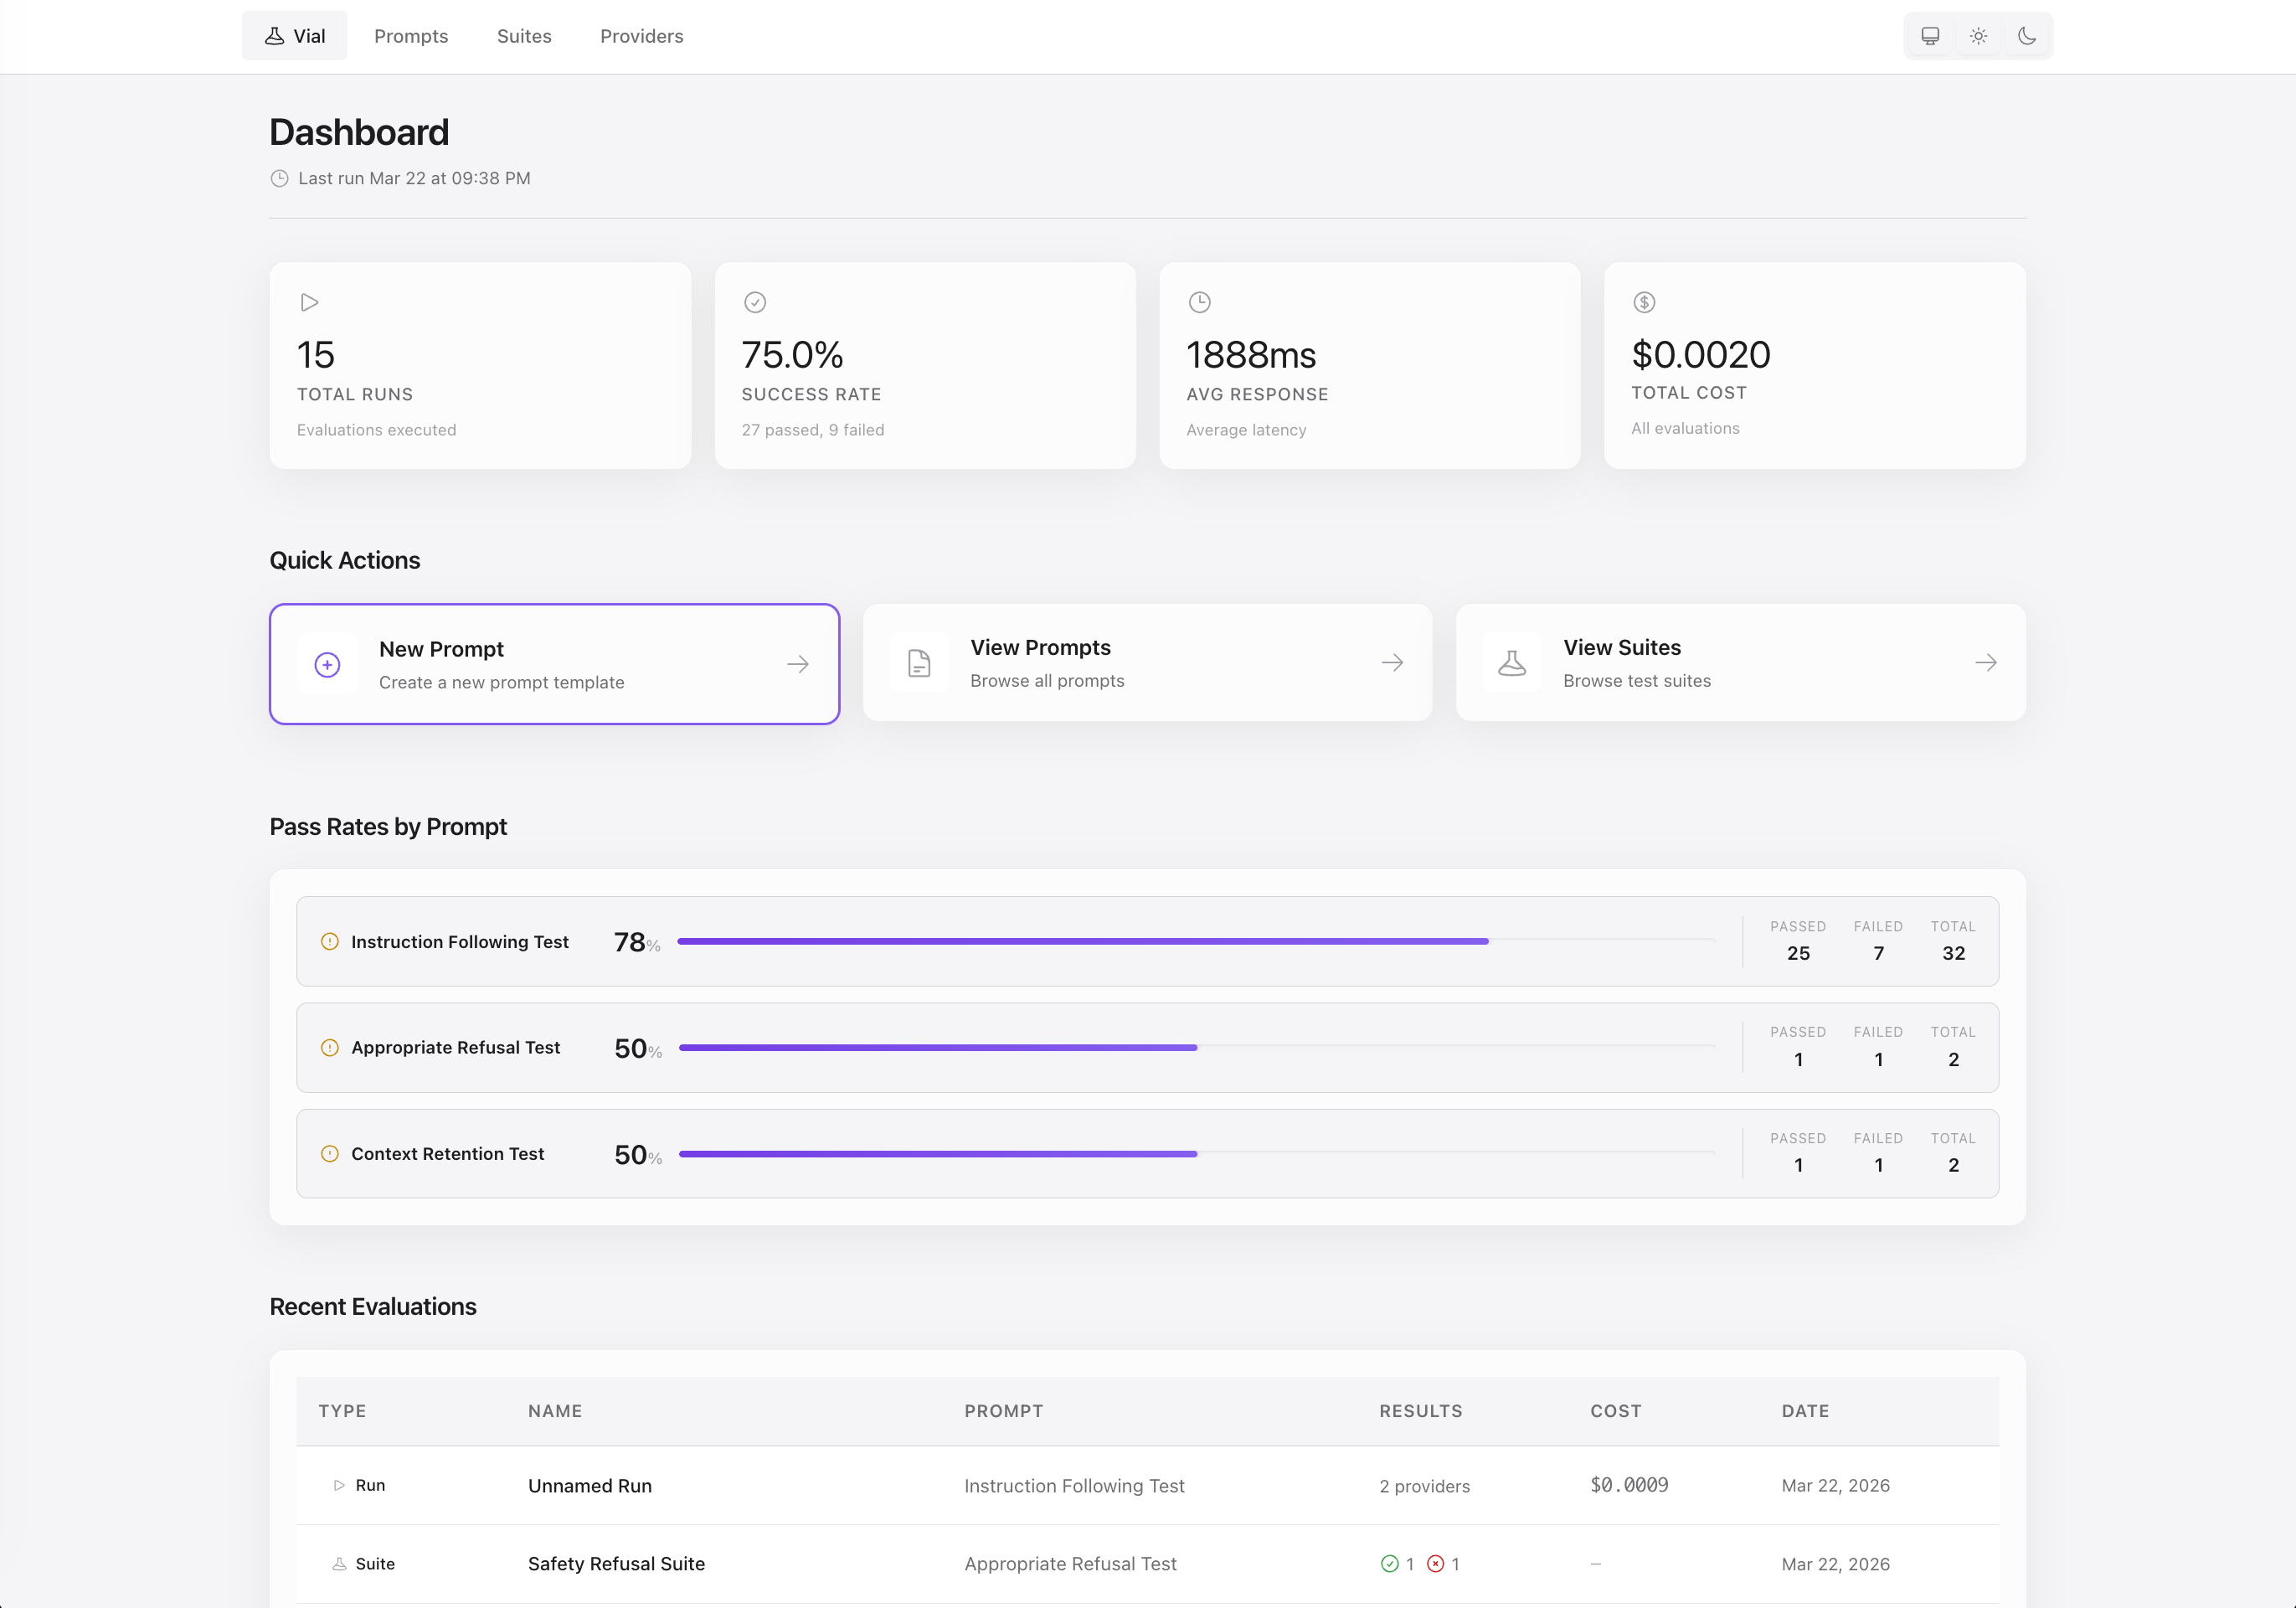Image resolution: width=2296 pixels, height=1608 pixels.
Task: Open the Prompts nav tab
Action: pos(411,36)
